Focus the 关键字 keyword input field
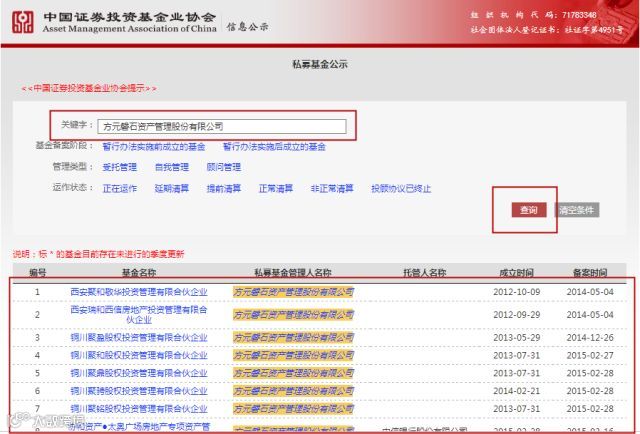Screen dimensions: 640x434 coord(222,126)
